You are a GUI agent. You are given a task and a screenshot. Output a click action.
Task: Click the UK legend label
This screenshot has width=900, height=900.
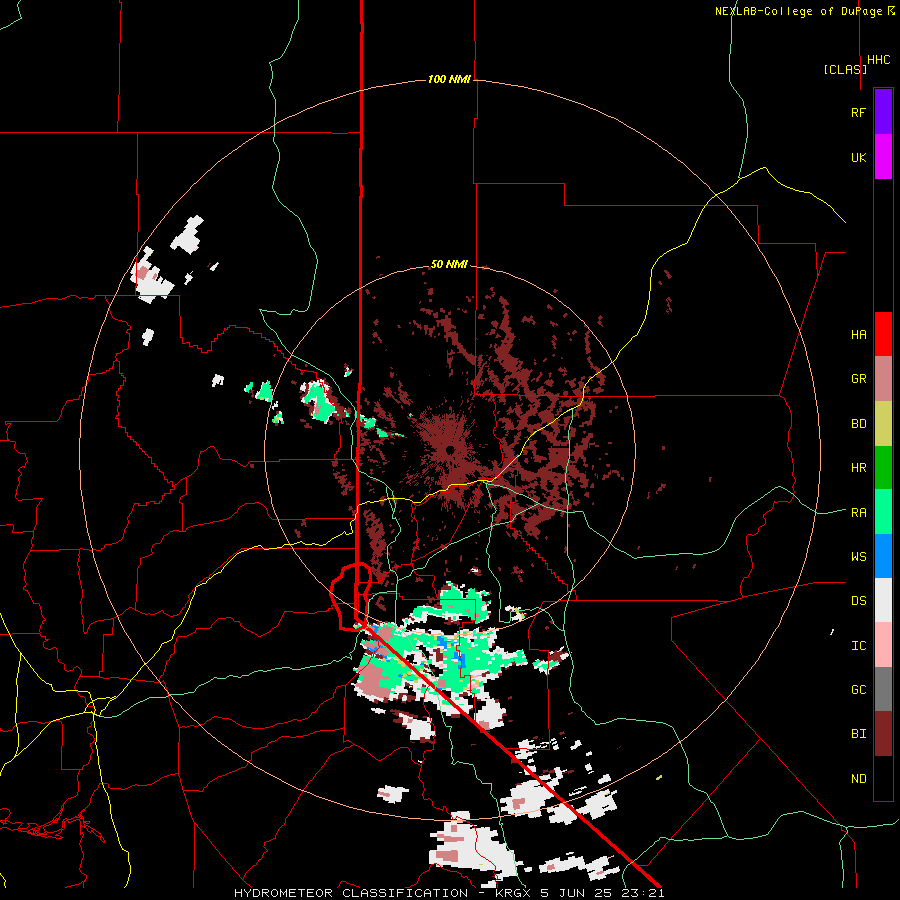(x=859, y=157)
